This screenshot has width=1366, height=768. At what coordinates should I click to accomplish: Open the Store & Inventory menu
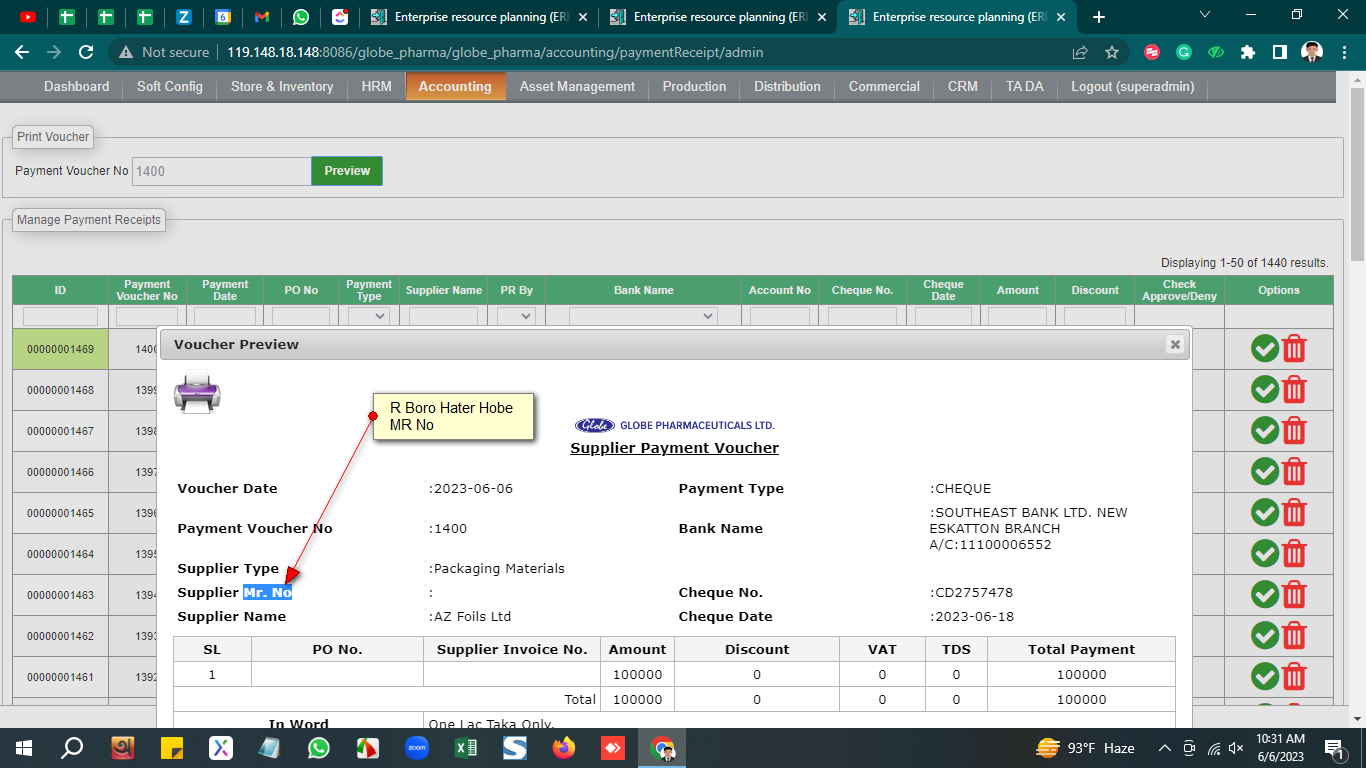click(x=282, y=87)
